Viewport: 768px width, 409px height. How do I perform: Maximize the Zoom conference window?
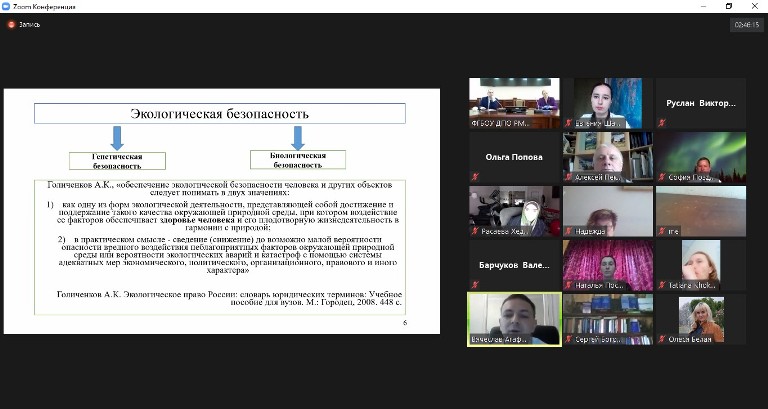click(728, 6)
